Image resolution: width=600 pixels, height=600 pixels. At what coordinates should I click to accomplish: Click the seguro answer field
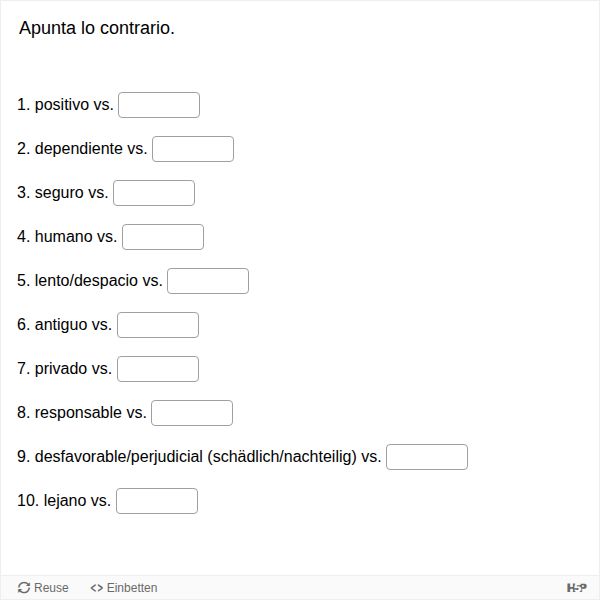point(154,193)
